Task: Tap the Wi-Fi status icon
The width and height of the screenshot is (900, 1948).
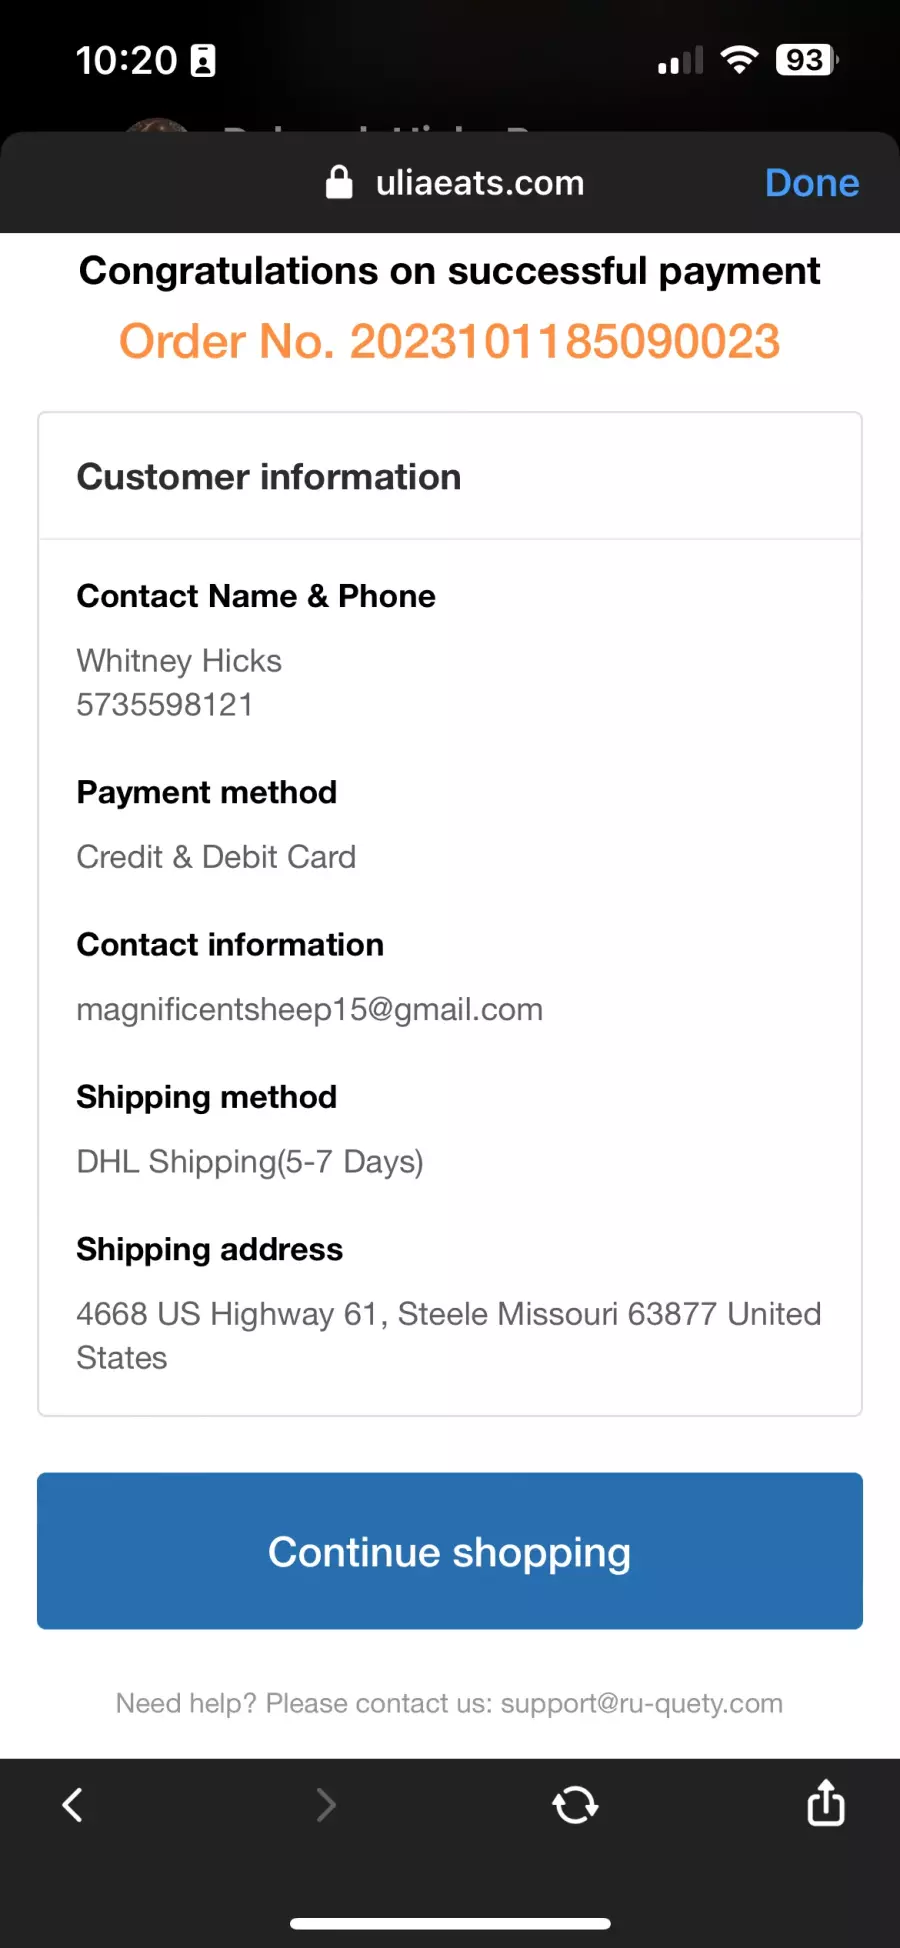Action: point(739,60)
